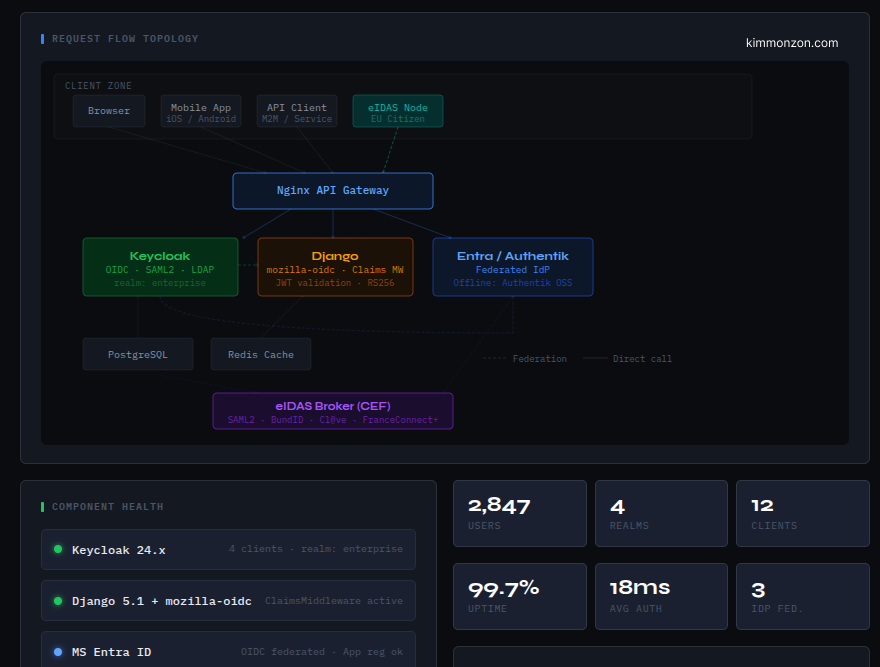
Task: Select the dashed Federation legend marker
Action: [x=497, y=358]
